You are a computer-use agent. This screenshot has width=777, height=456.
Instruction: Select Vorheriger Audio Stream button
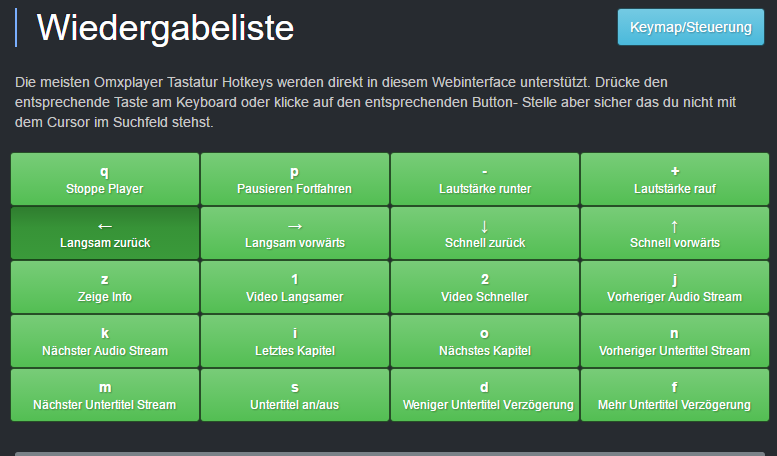(x=675, y=287)
